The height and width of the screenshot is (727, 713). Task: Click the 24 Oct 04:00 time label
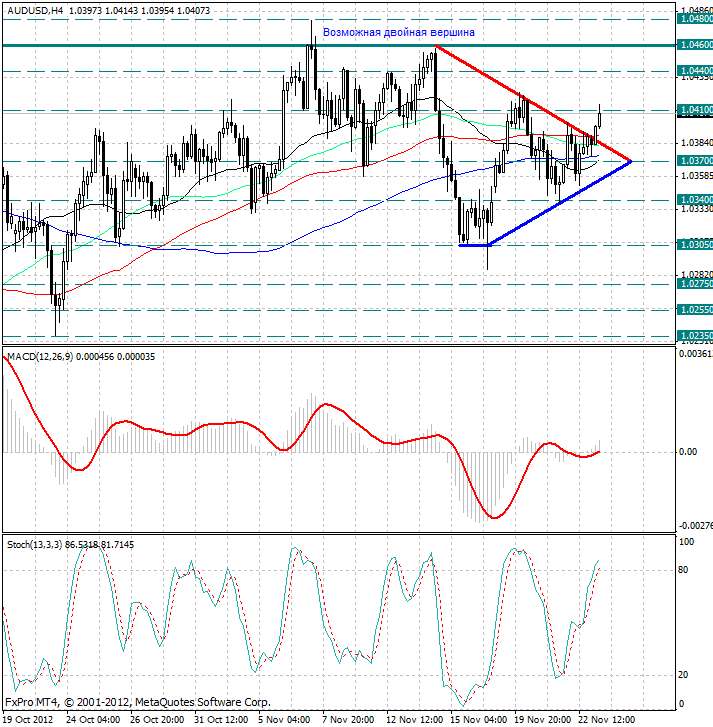[93, 719]
